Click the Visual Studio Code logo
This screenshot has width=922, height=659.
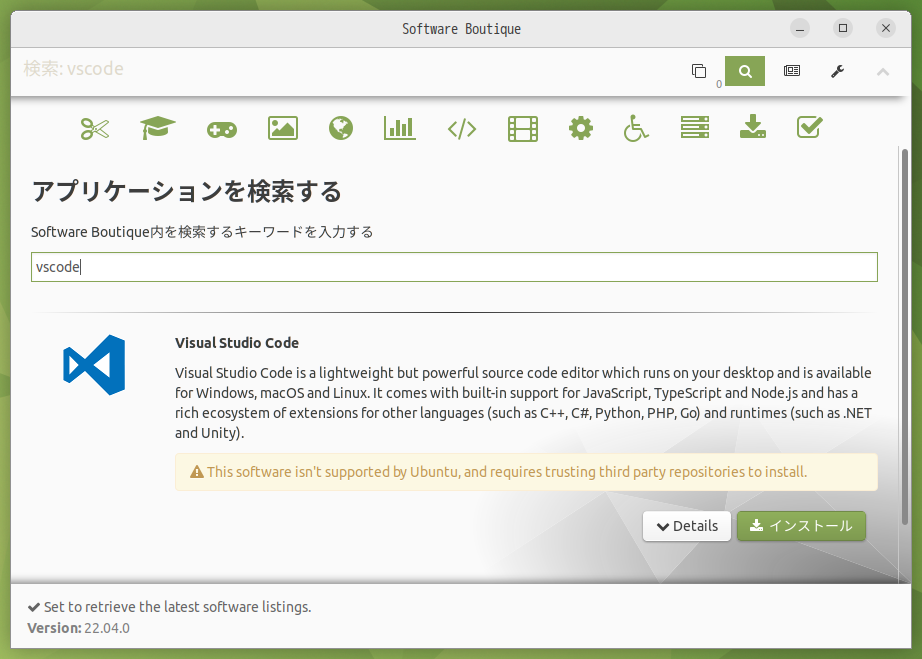[94, 365]
